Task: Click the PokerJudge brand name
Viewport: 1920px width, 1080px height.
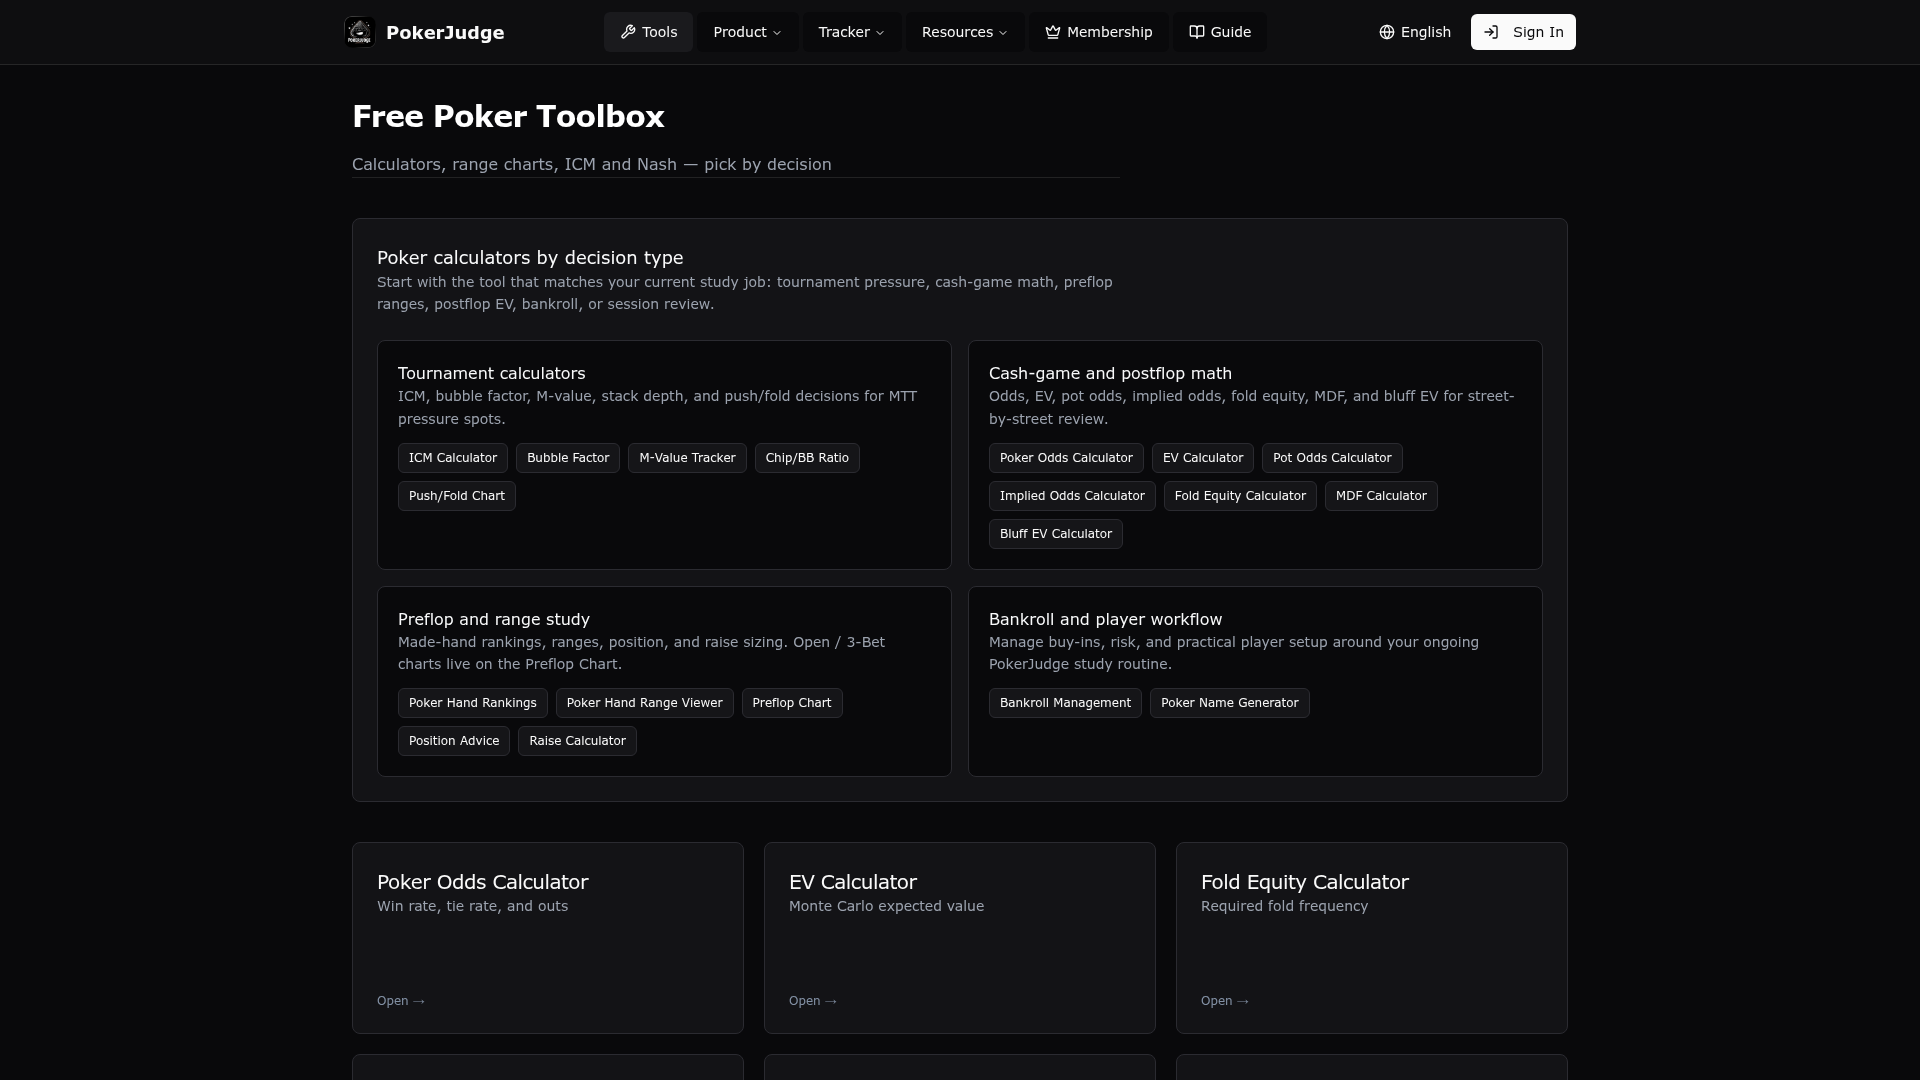Action: coord(445,33)
